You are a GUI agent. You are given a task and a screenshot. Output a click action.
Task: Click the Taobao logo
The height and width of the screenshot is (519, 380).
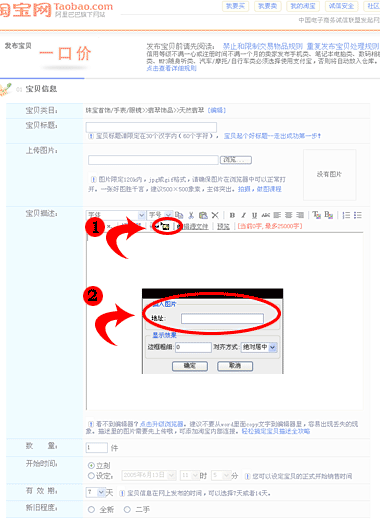click(x=56, y=9)
